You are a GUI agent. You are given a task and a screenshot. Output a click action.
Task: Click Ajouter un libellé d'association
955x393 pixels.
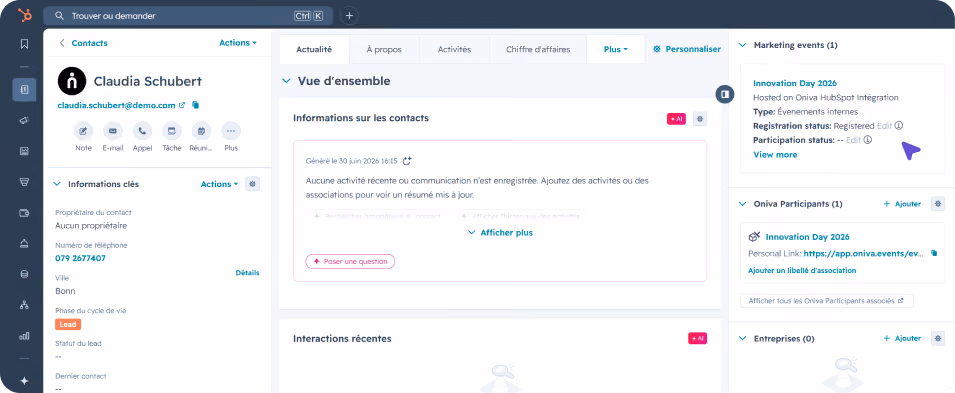tap(802, 271)
